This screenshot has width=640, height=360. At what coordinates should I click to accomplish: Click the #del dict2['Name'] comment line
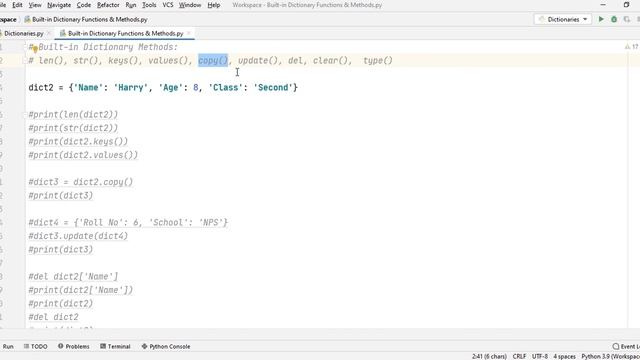(73, 276)
